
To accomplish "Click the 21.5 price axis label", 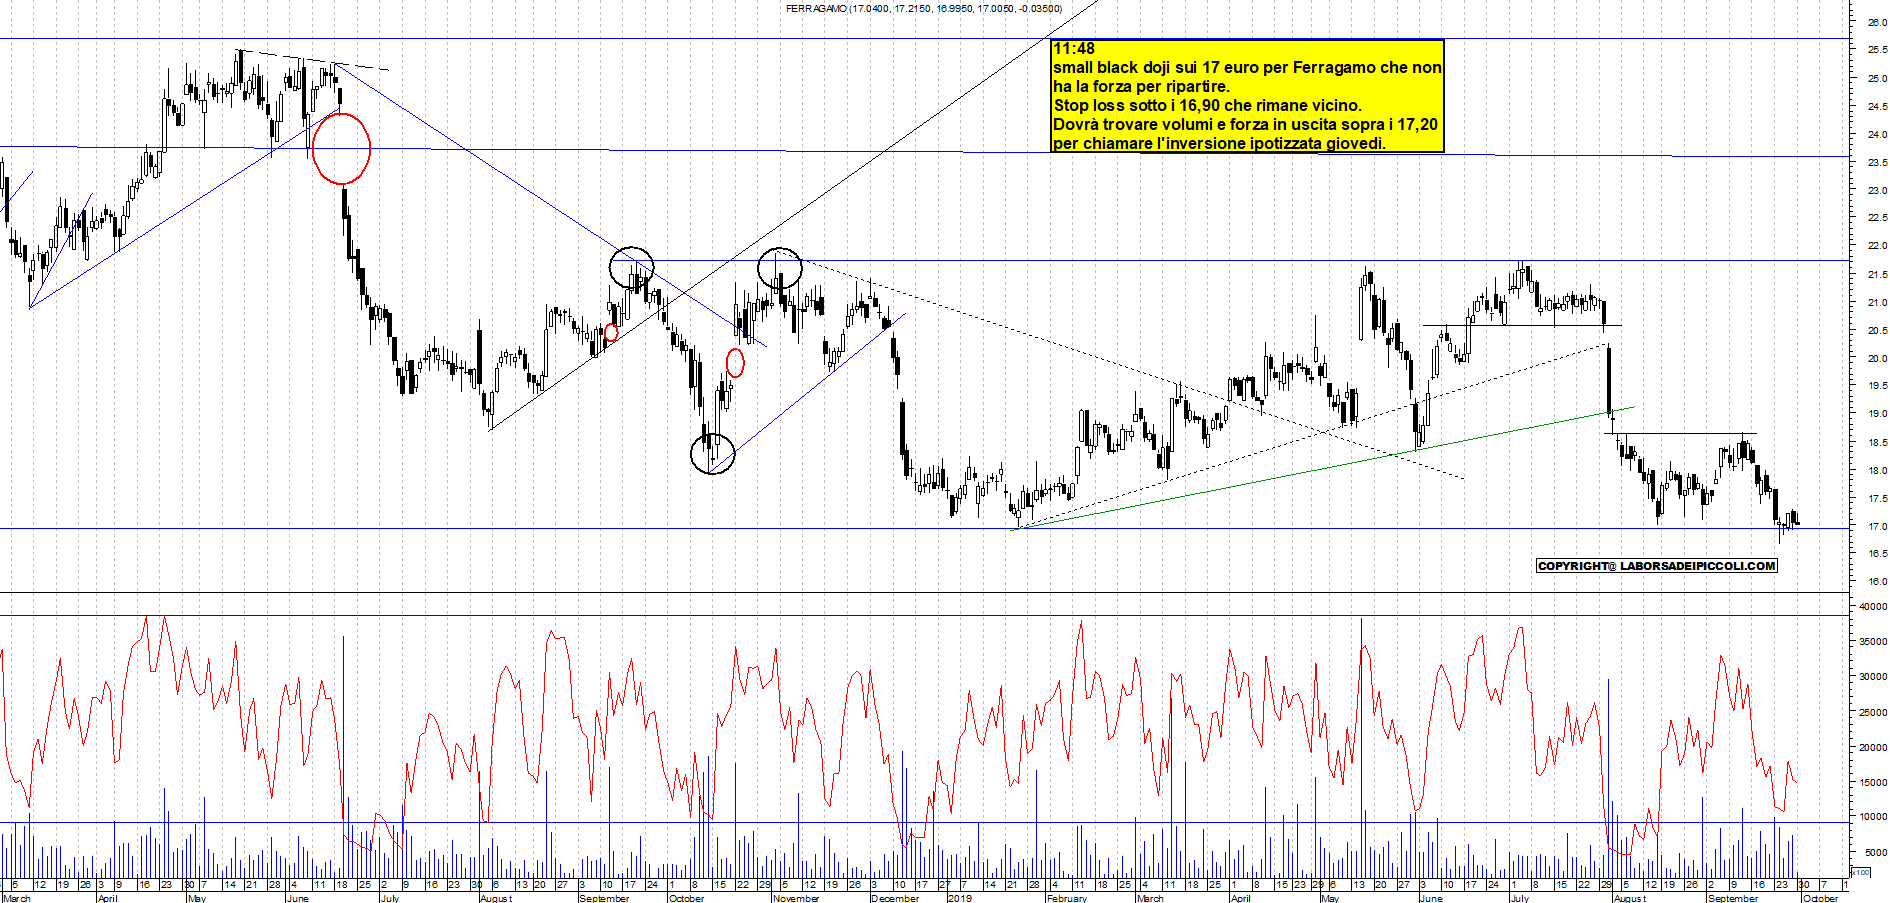I will click(1877, 274).
